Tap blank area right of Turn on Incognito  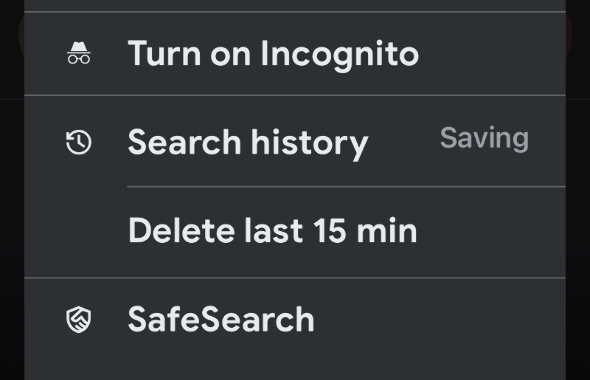click(x=492, y=54)
